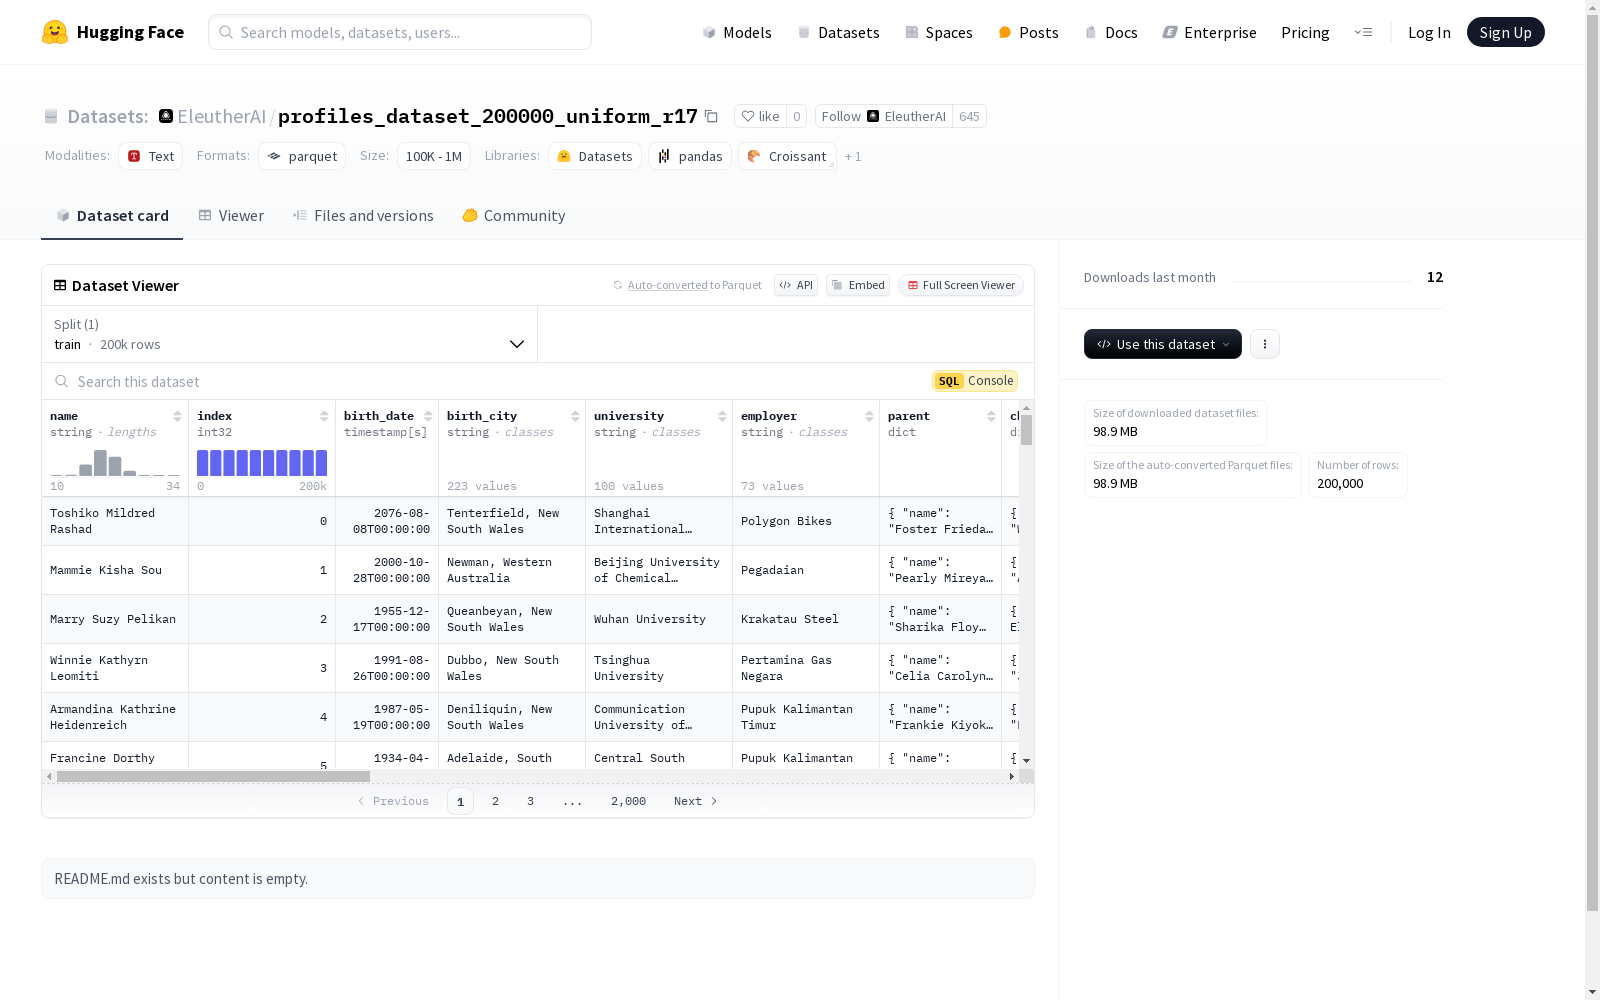Copy the dataset name with copy icon
The image size is (1600, 1000).
(x=711, y=116)
